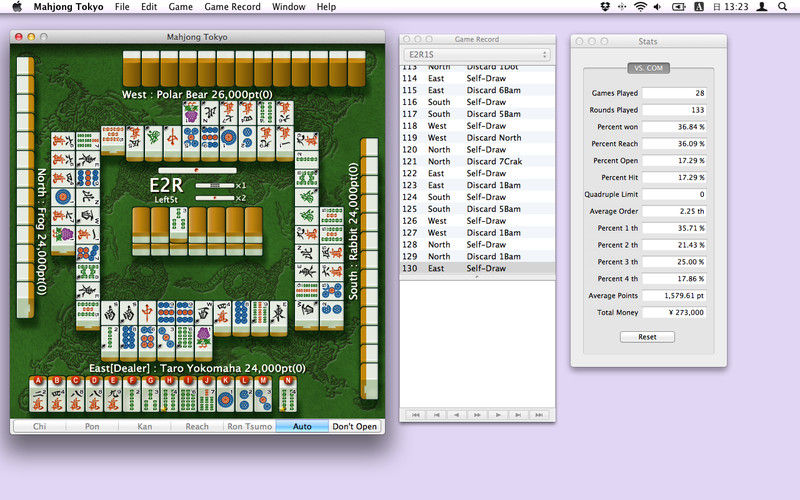Click the Kan button
The image size is (800, 500).
tap(144, 426)
